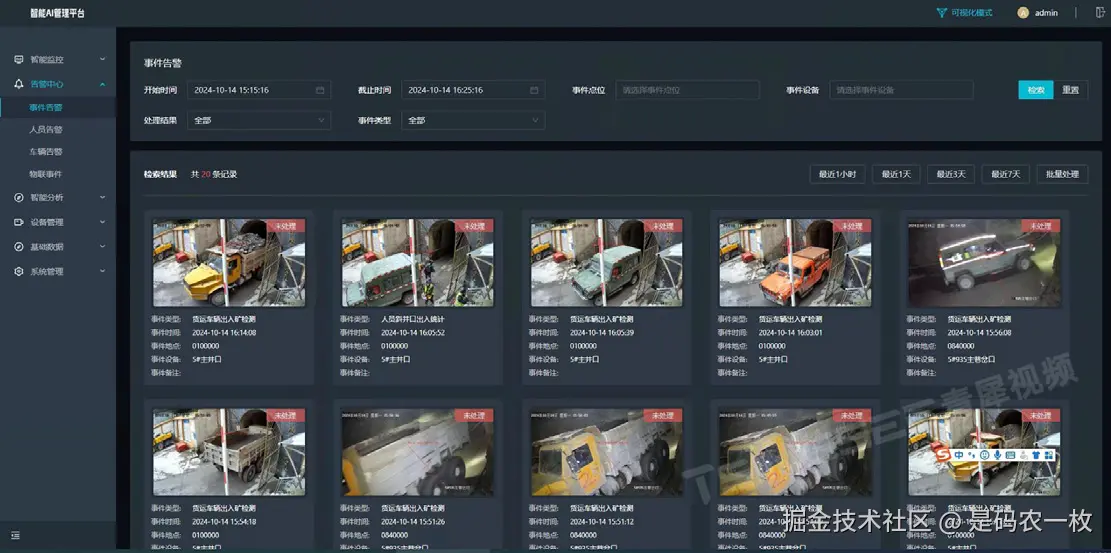Open the 智能监控 sidebar menu
Image resolution: width=1111 pixels, height=553 pixels.
pyautogui.click(x=58, y=60)
